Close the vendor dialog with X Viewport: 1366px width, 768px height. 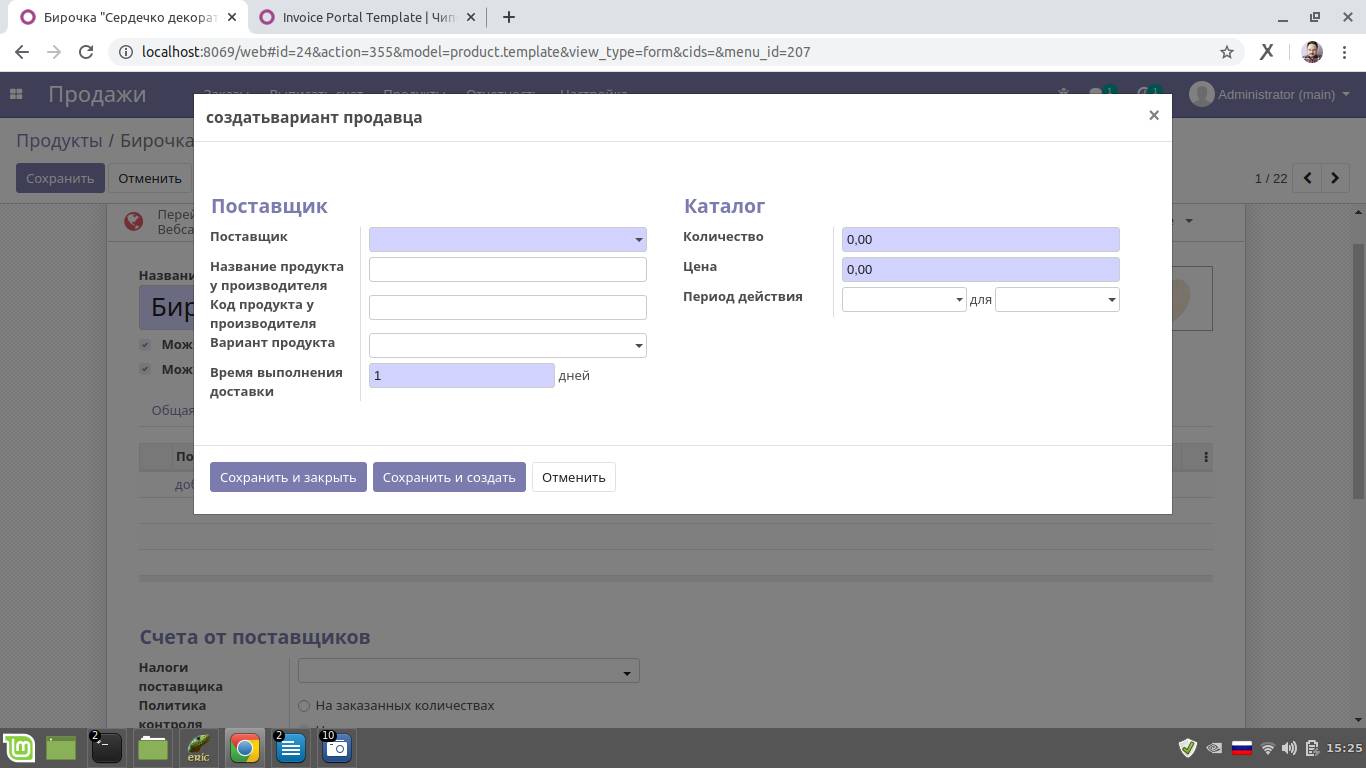coord(1153,115)
